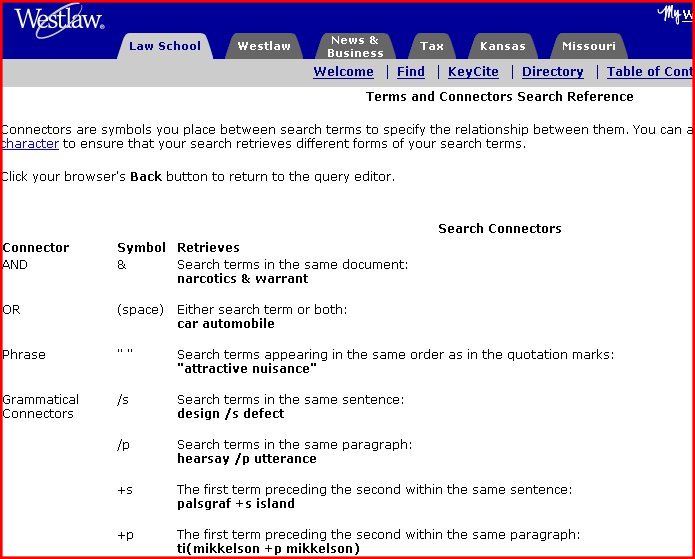The width and height of the screenshot is (695, 559).
Task: Click example 'narcotics & warrant'
Action: [242, 279]
